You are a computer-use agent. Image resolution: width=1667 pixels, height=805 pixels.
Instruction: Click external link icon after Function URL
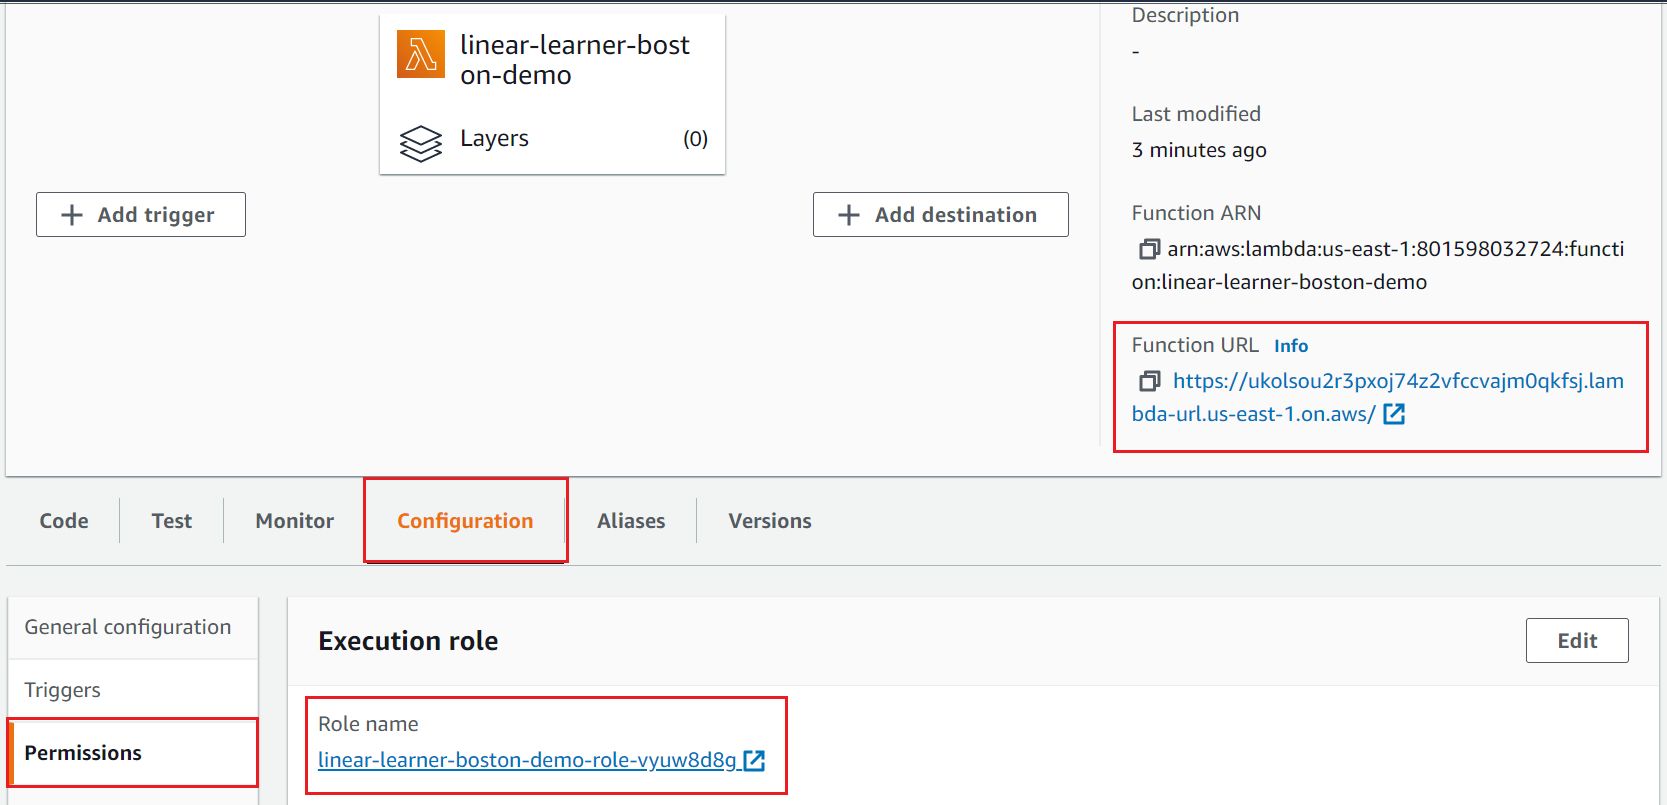pyautogui.click(x=1394, y=414)
